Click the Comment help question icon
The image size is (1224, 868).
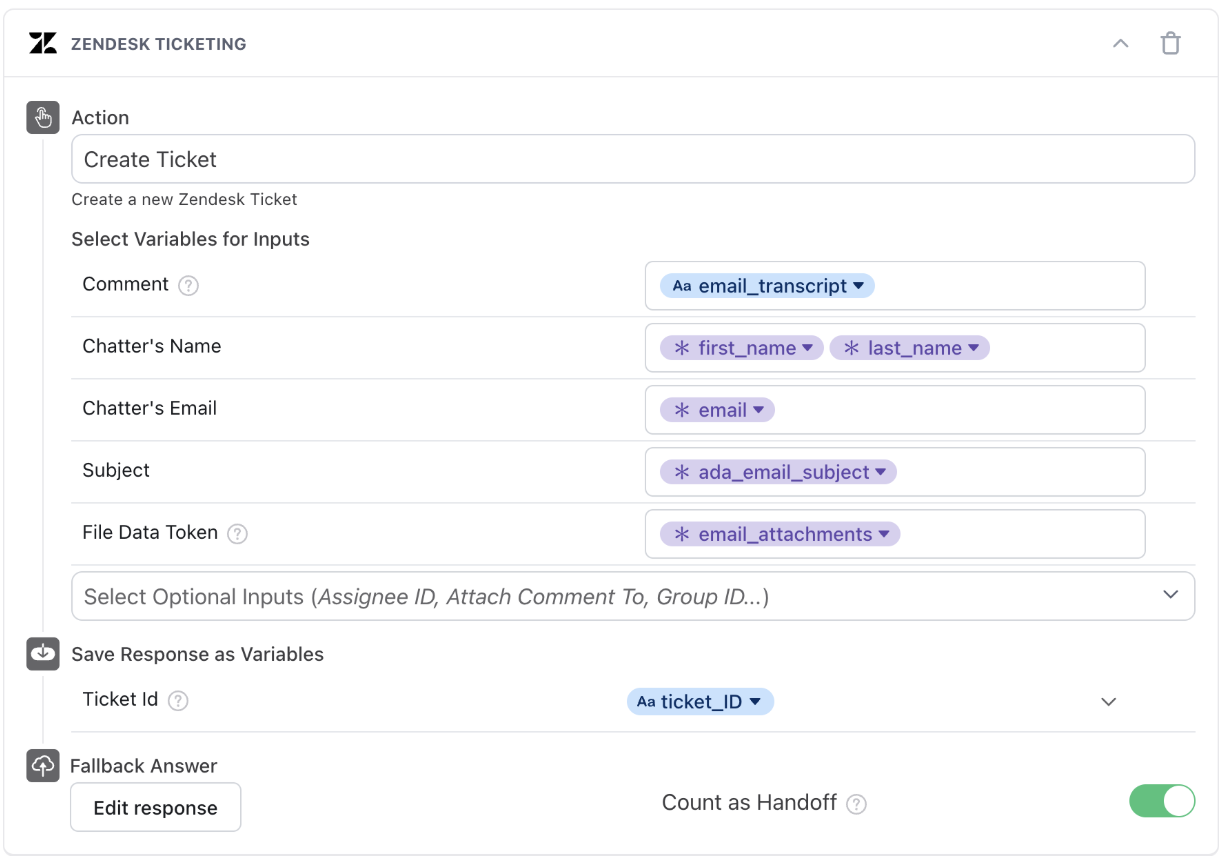[188, 286]
